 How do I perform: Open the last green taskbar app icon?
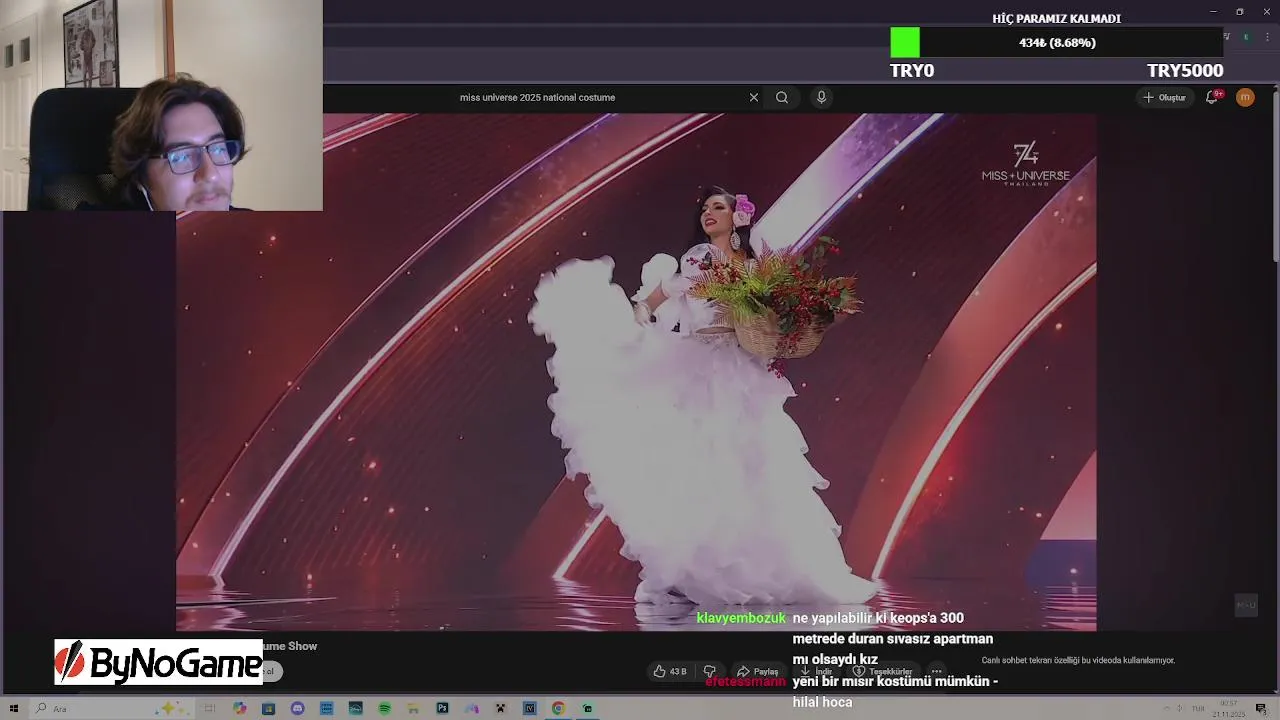(587, 708)
